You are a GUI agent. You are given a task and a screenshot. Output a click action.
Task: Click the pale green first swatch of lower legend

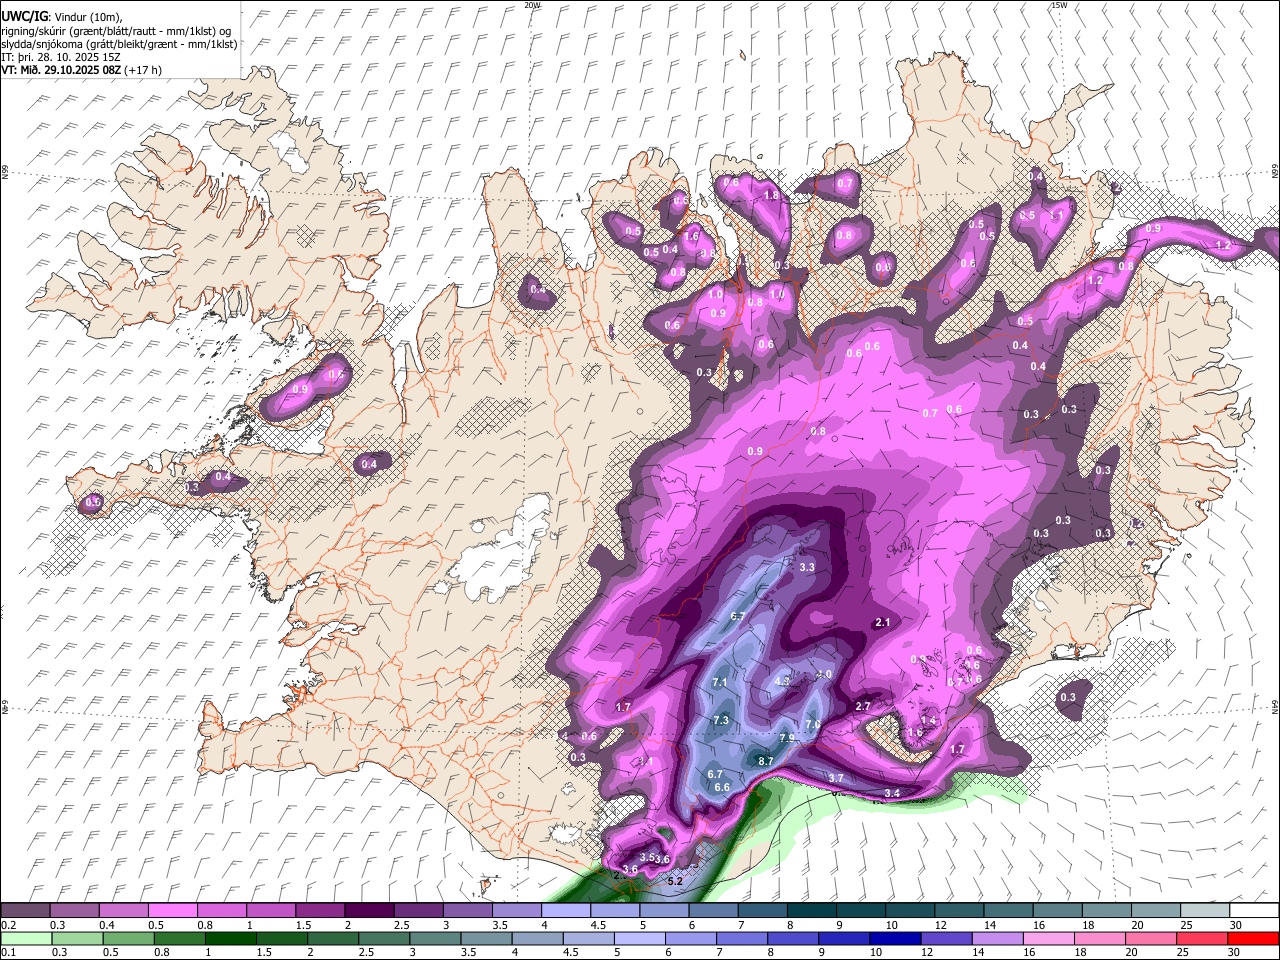click(x=26, y=938)
